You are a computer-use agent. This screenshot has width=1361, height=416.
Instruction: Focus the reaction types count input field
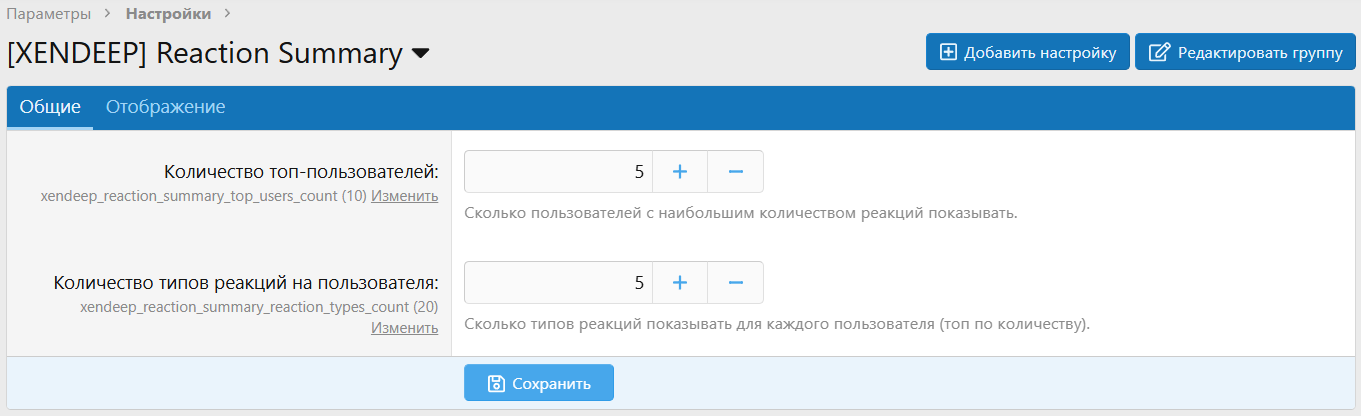click(558, 283)
